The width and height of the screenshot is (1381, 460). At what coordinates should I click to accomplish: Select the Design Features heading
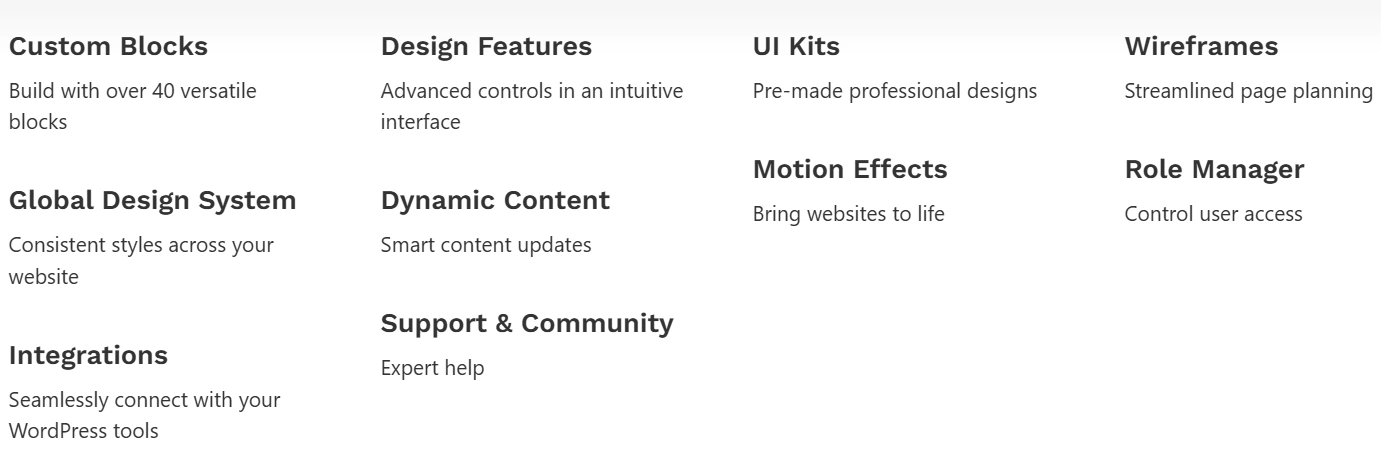486,46
